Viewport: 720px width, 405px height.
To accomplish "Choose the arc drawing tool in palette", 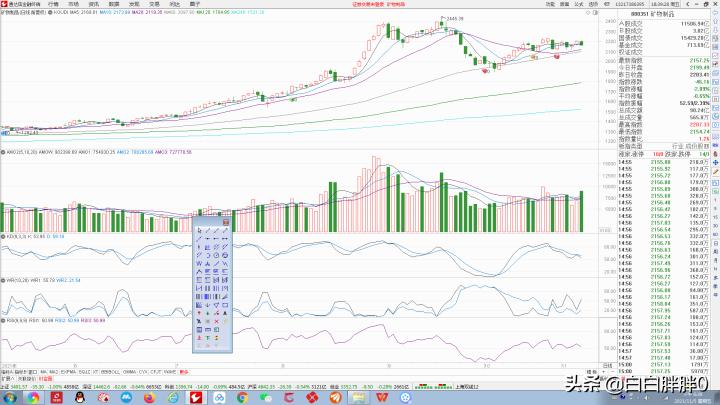I will click(208, 255).
